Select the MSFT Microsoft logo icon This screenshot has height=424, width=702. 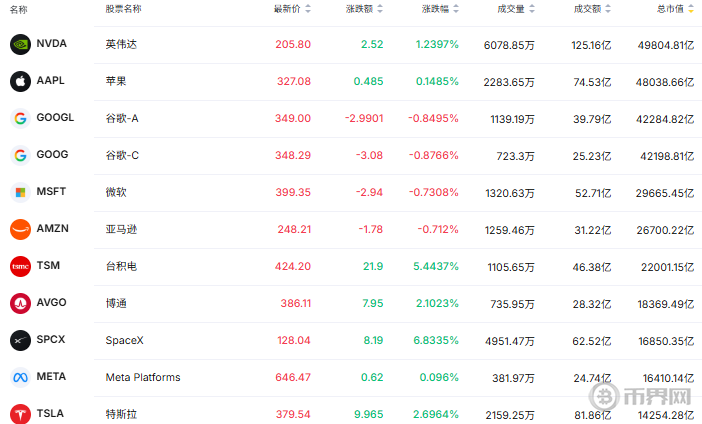click(20, 193)
